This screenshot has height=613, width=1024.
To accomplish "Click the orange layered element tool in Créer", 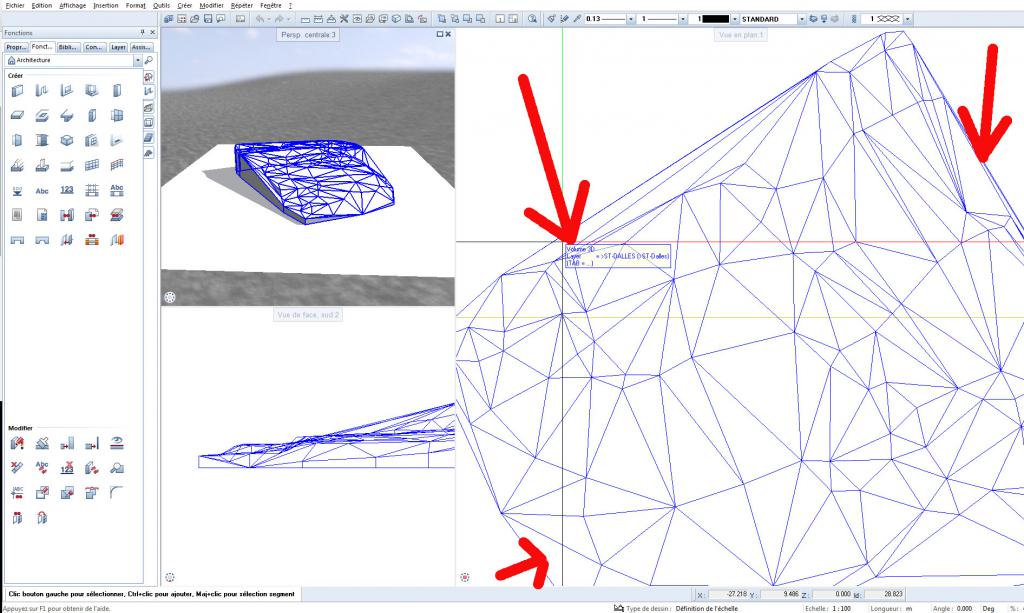I will point(116,240).
